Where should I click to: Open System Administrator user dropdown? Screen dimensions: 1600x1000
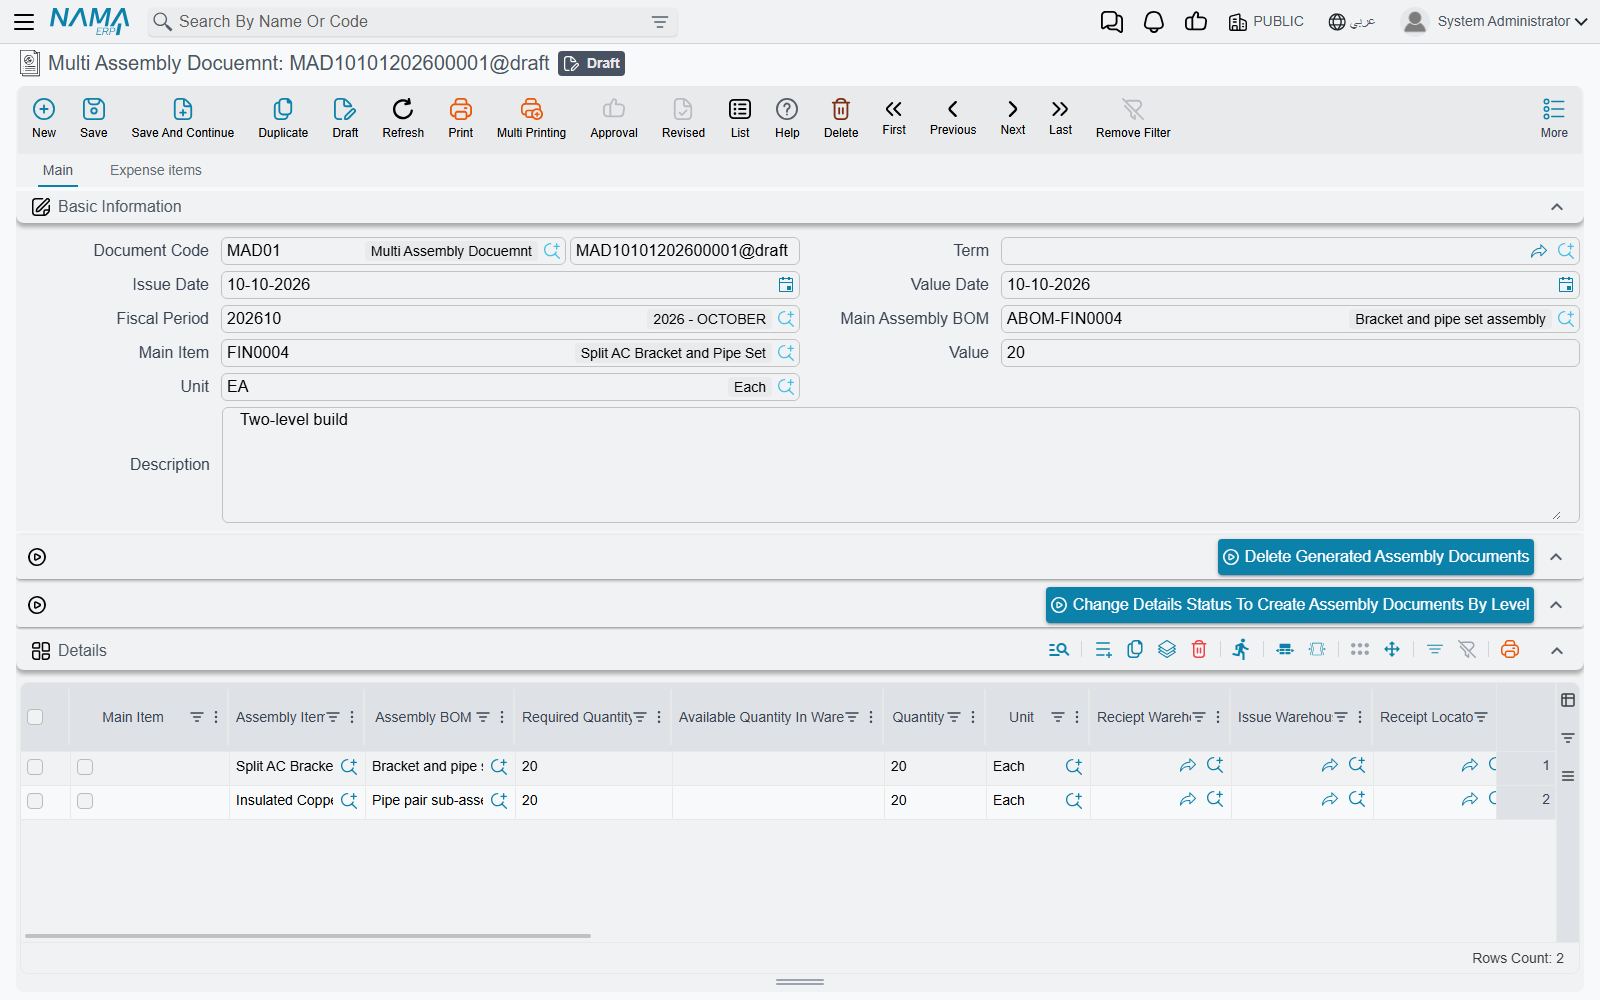pyautogui.click(x=1495, y=21)
